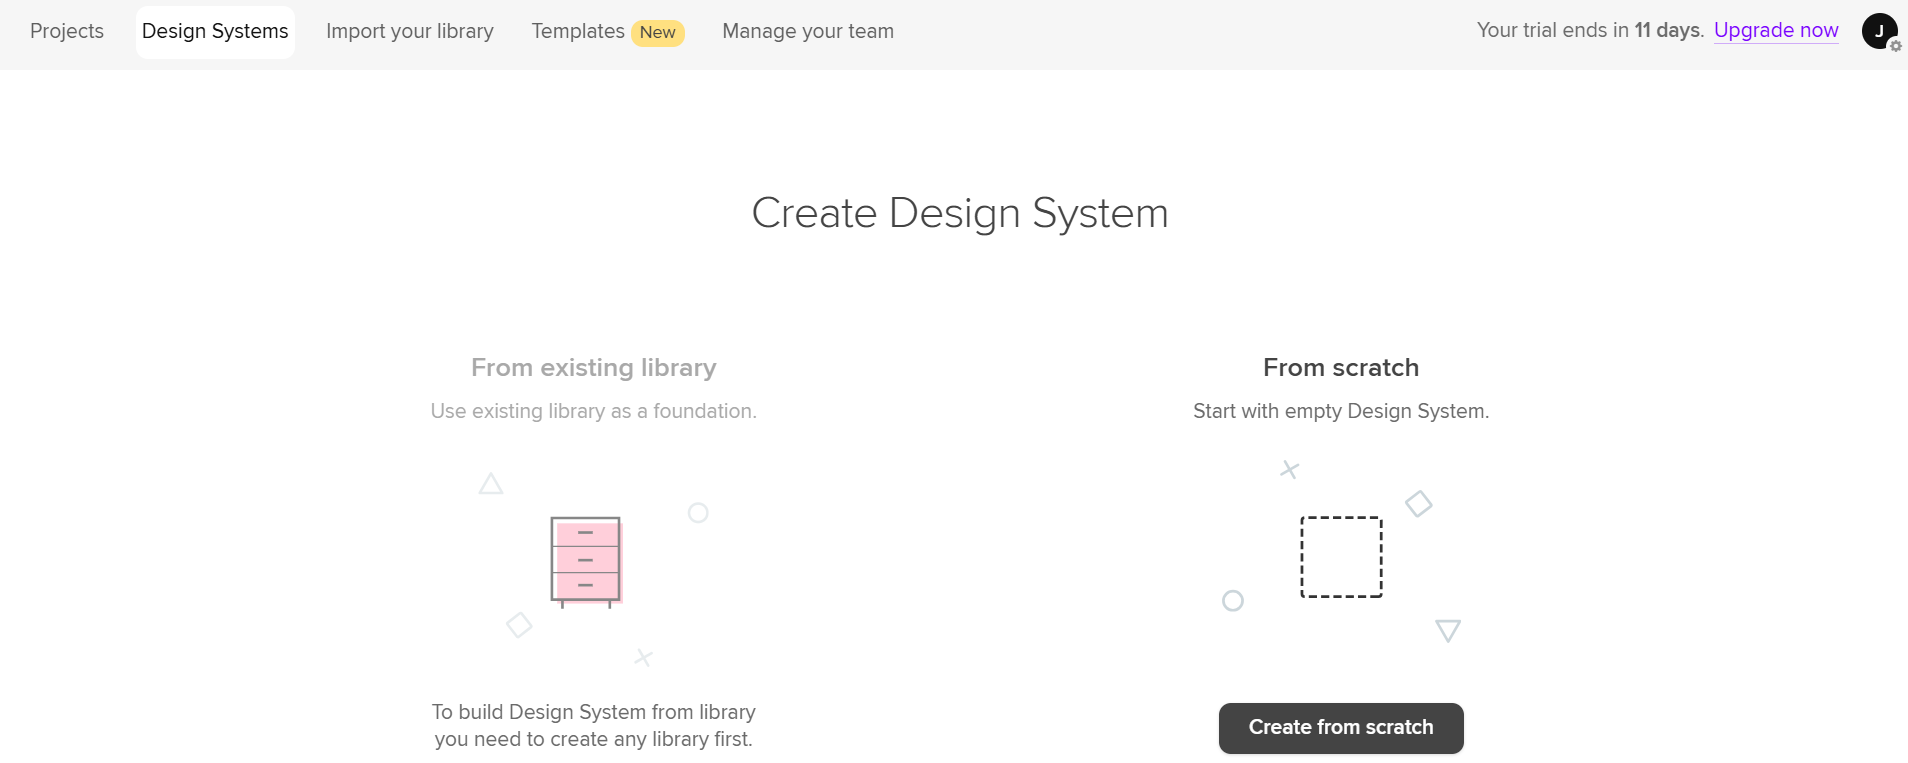Click the pink filing cabinet illustration

pos(586,561)
